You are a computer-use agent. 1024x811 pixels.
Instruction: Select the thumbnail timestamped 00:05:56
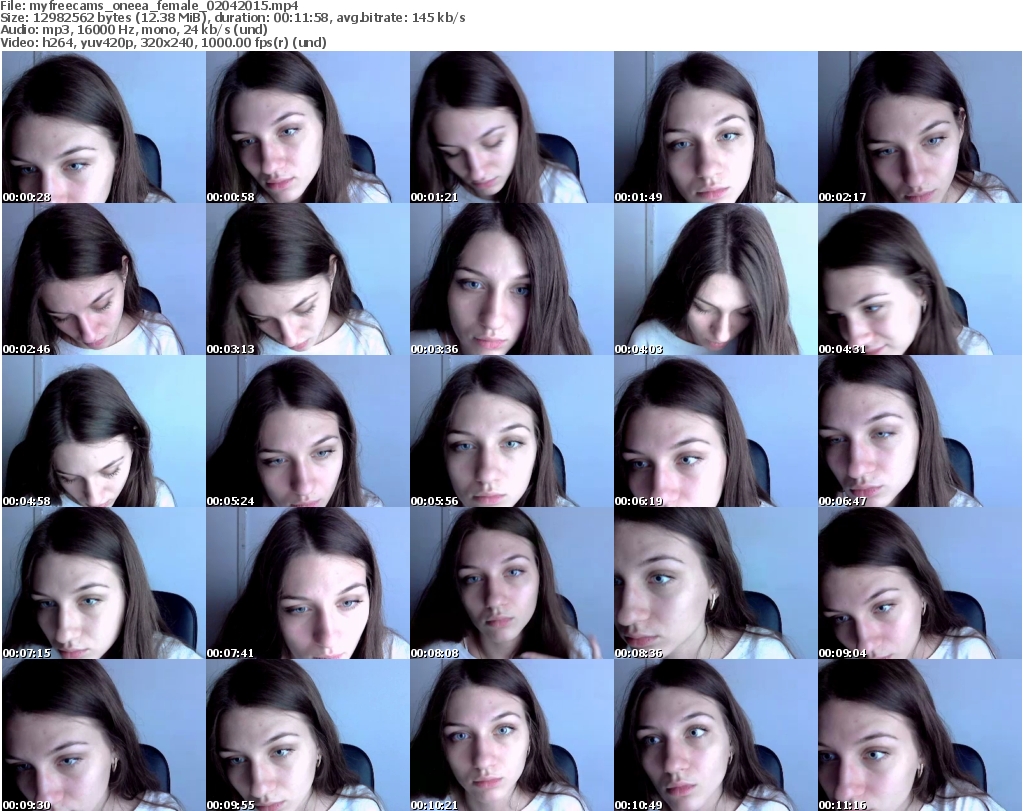coord(511,431)
